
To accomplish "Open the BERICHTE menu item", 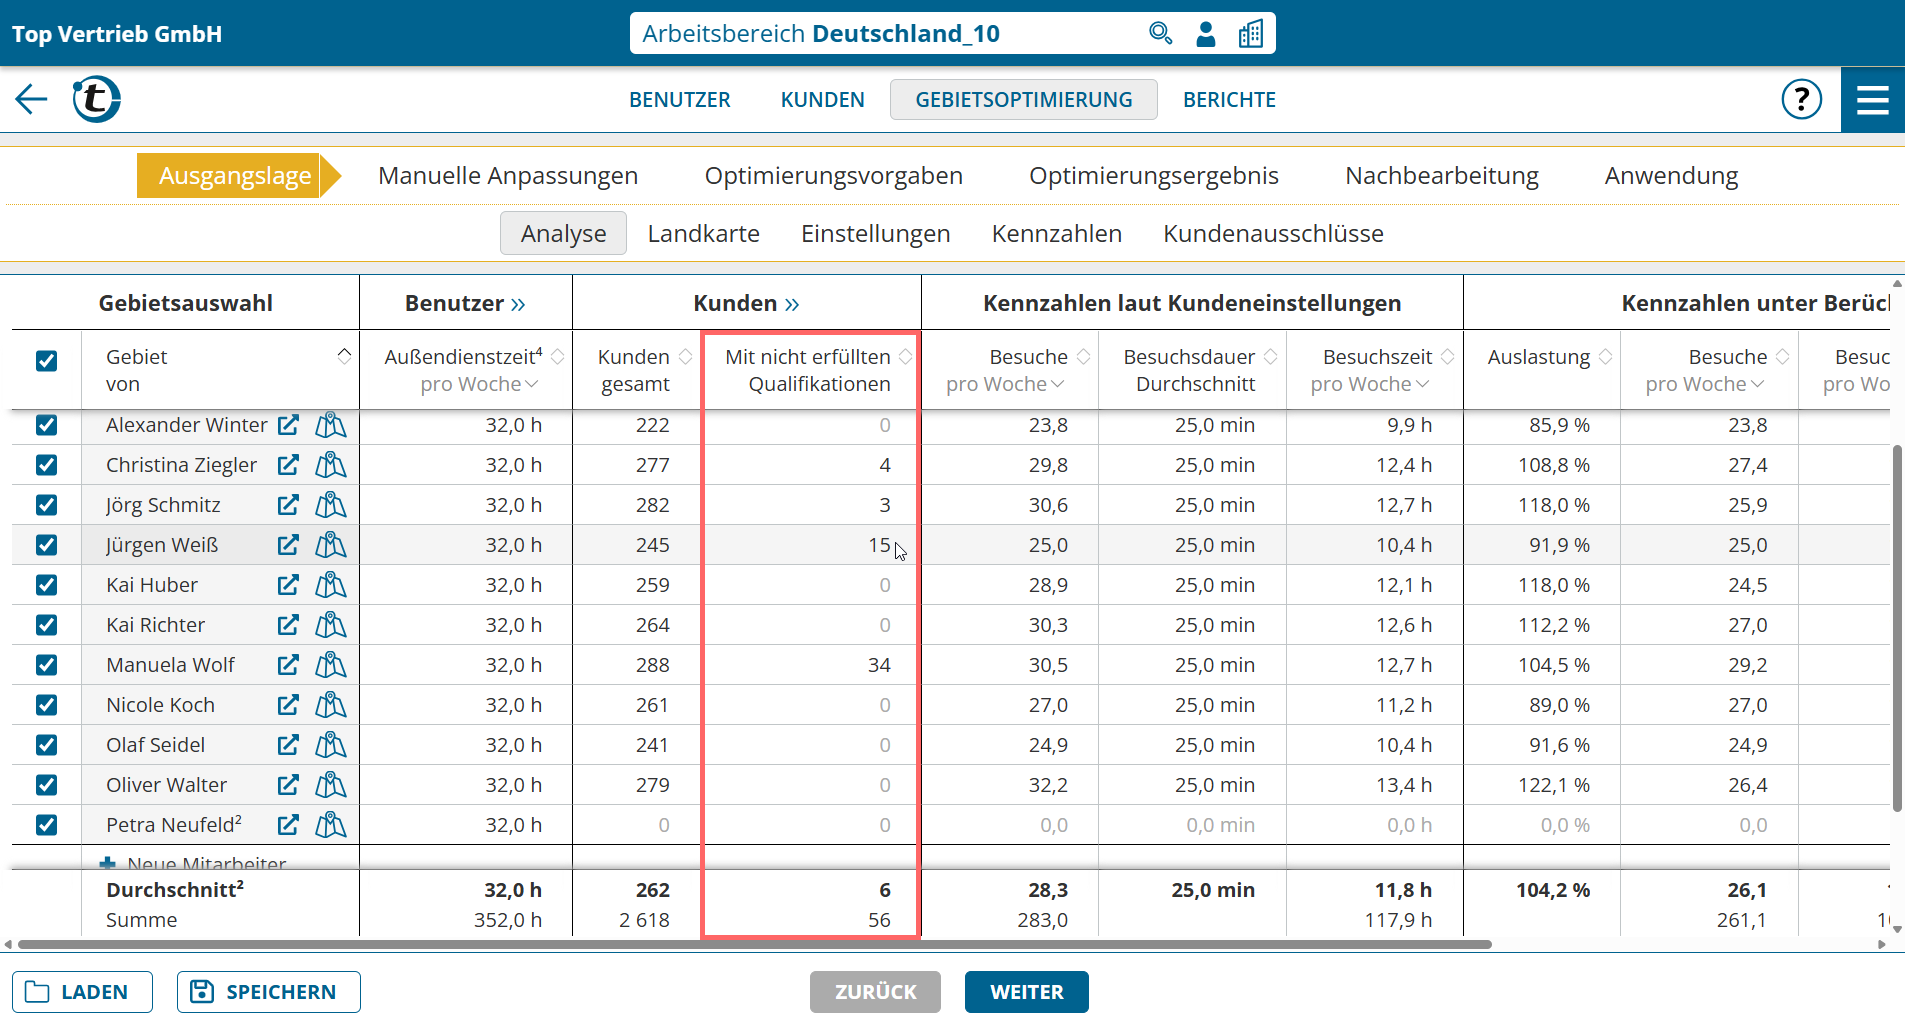I will (1229, 100).
